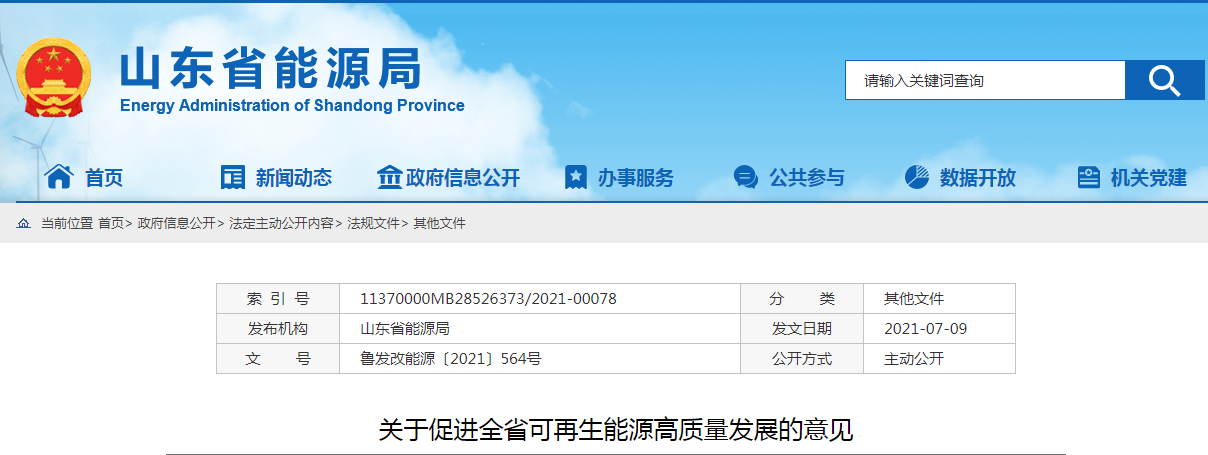
Task: Click the bookmark star icon beside 办事服务
Action: coord(575,177)
